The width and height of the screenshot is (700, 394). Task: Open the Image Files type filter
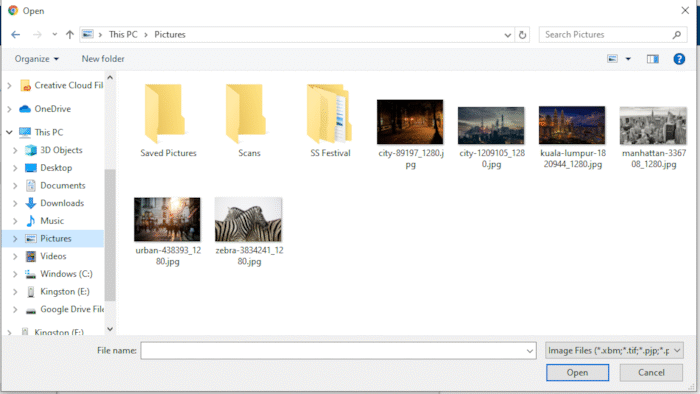(614, 351)
